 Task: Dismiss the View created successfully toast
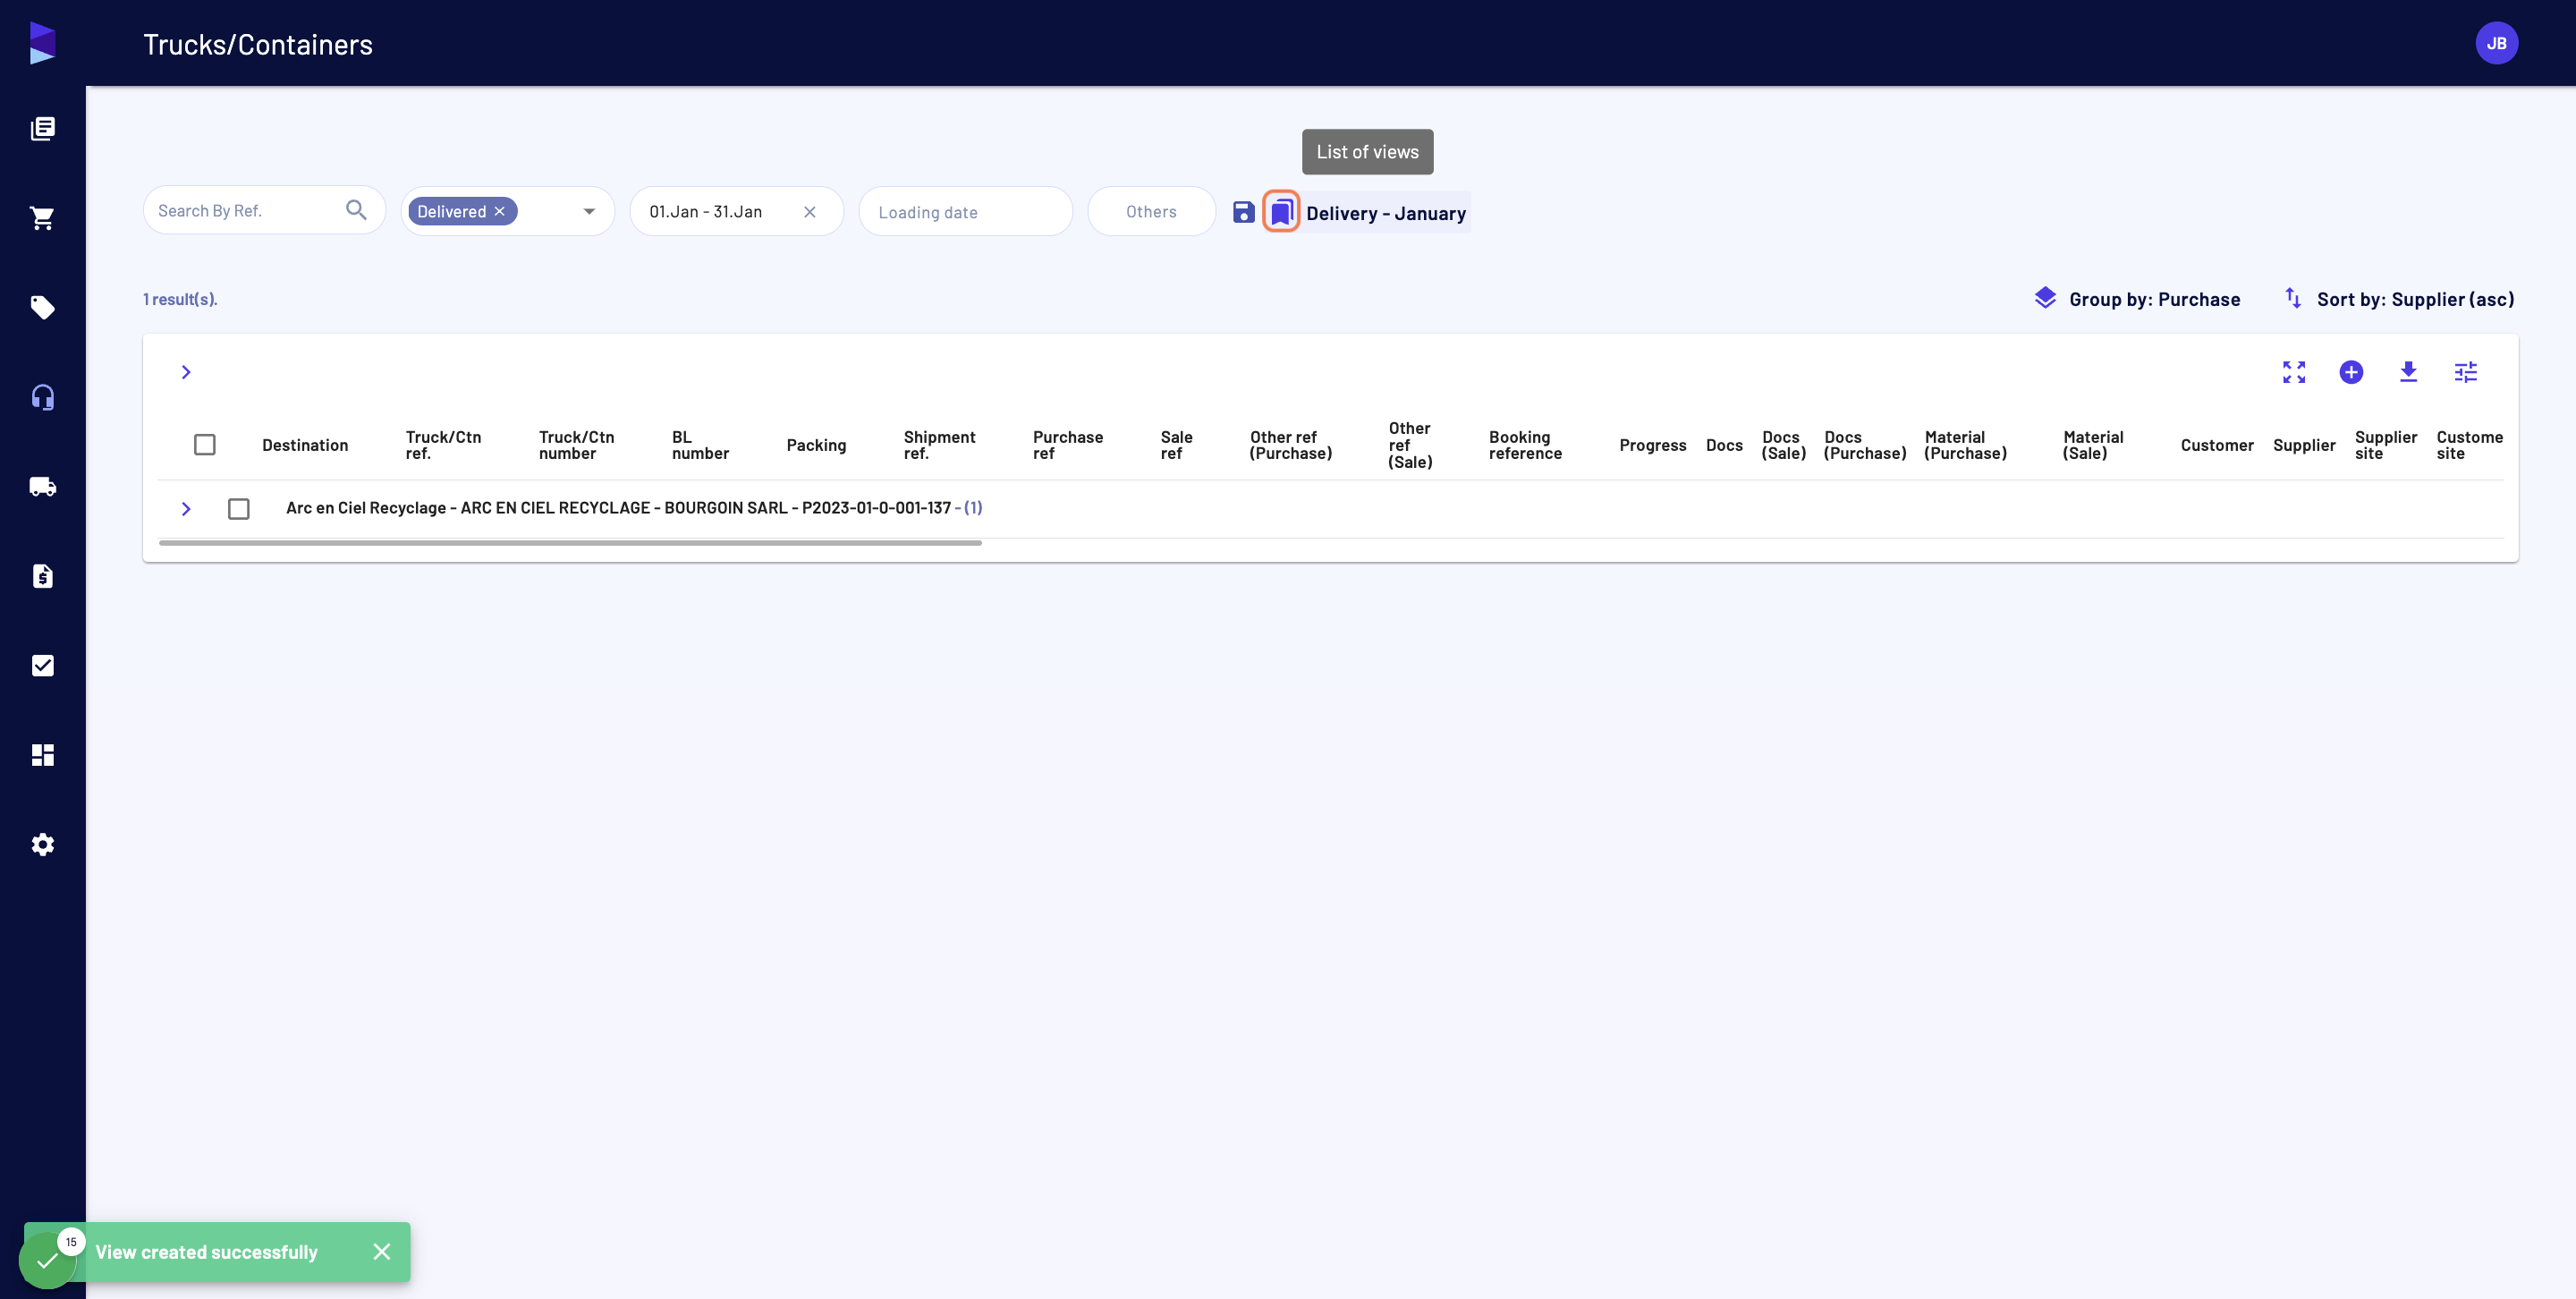click(x=382, y=1252)
